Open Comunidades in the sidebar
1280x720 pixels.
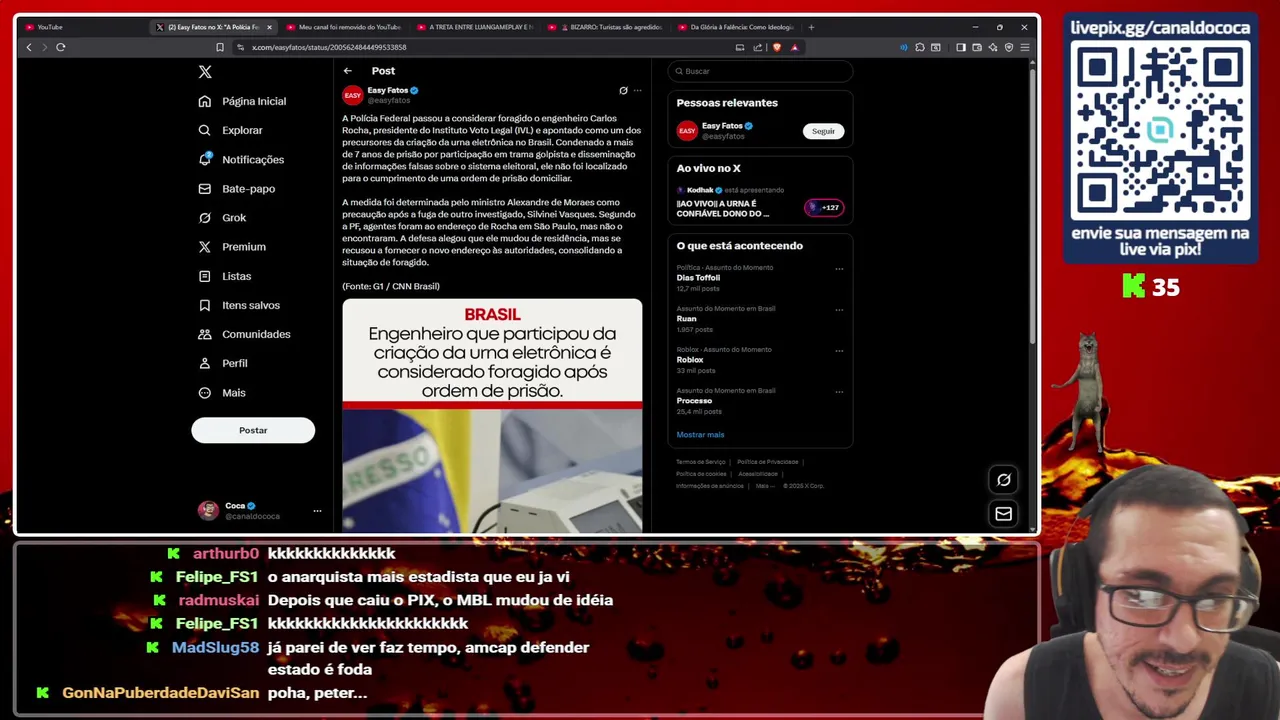click(244, 334)
